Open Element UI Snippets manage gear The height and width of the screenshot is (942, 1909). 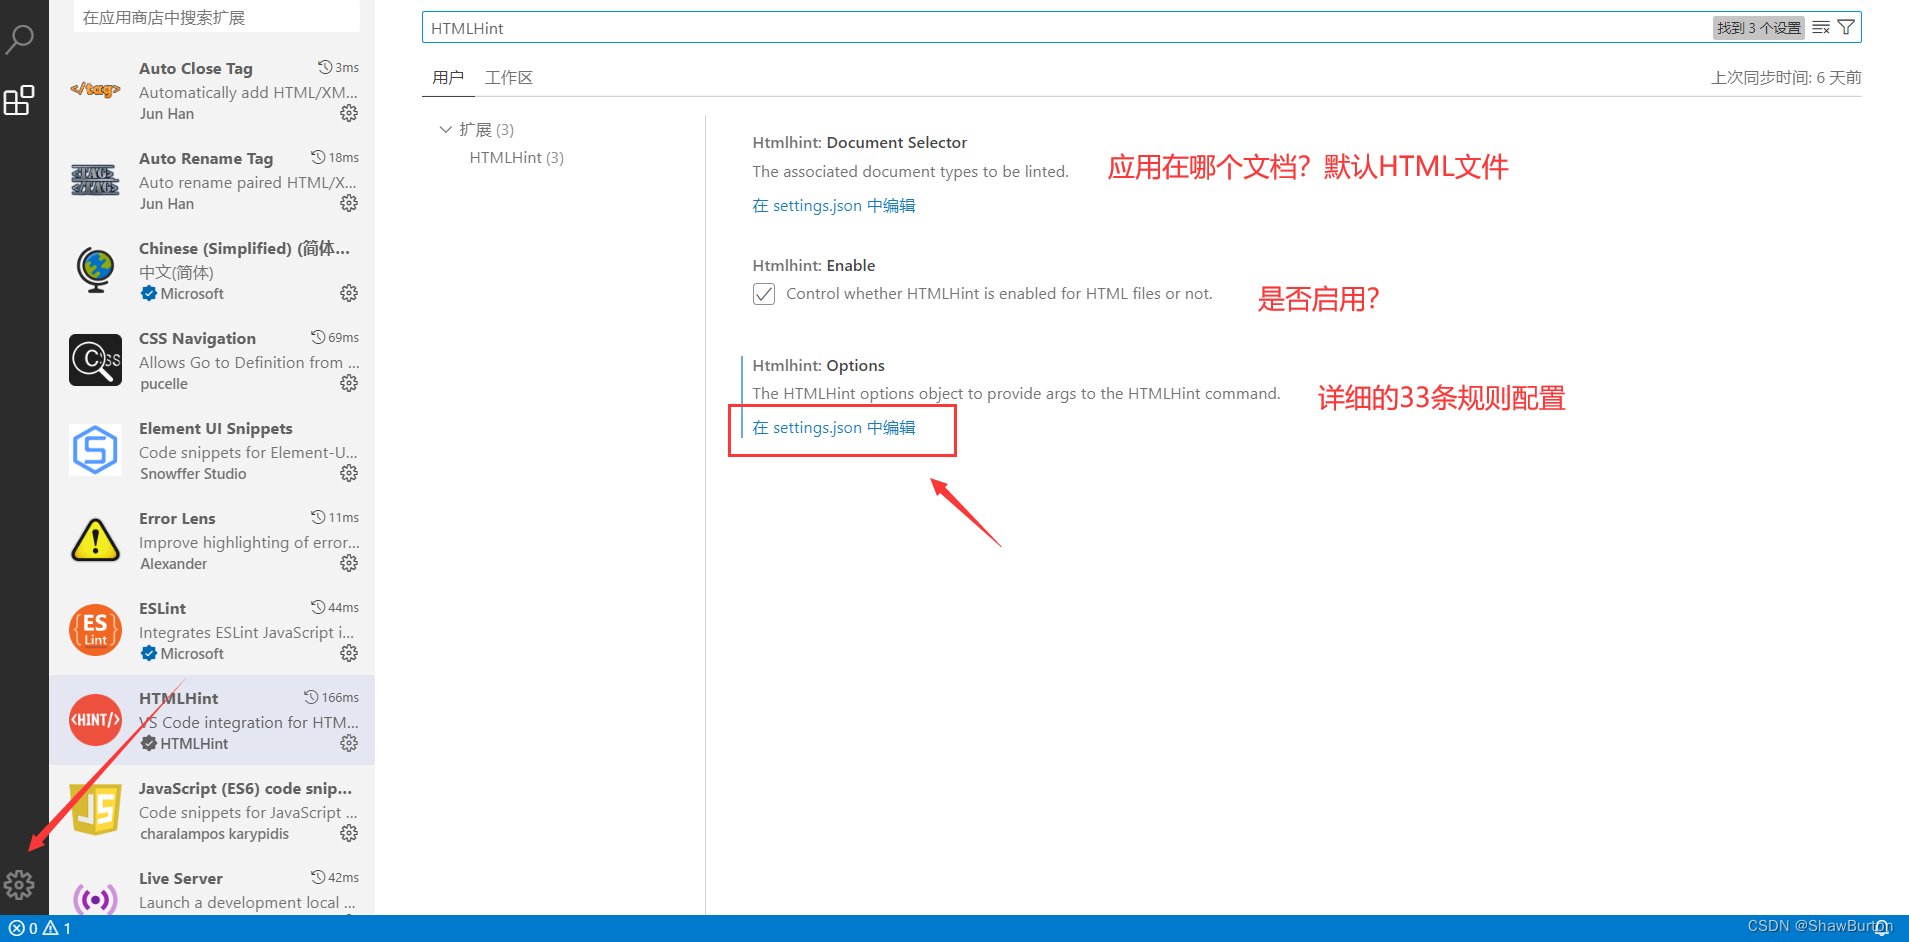(349, 473)
